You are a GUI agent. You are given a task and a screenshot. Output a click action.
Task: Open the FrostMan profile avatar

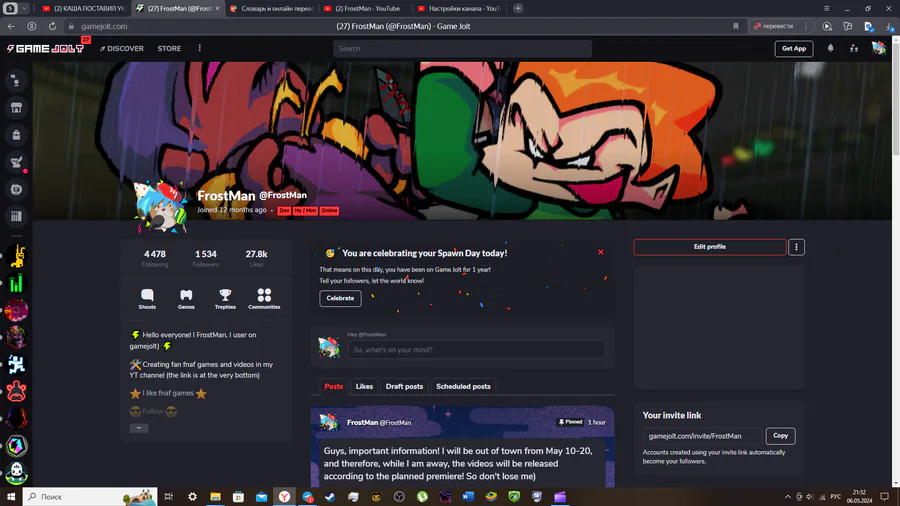161,208
